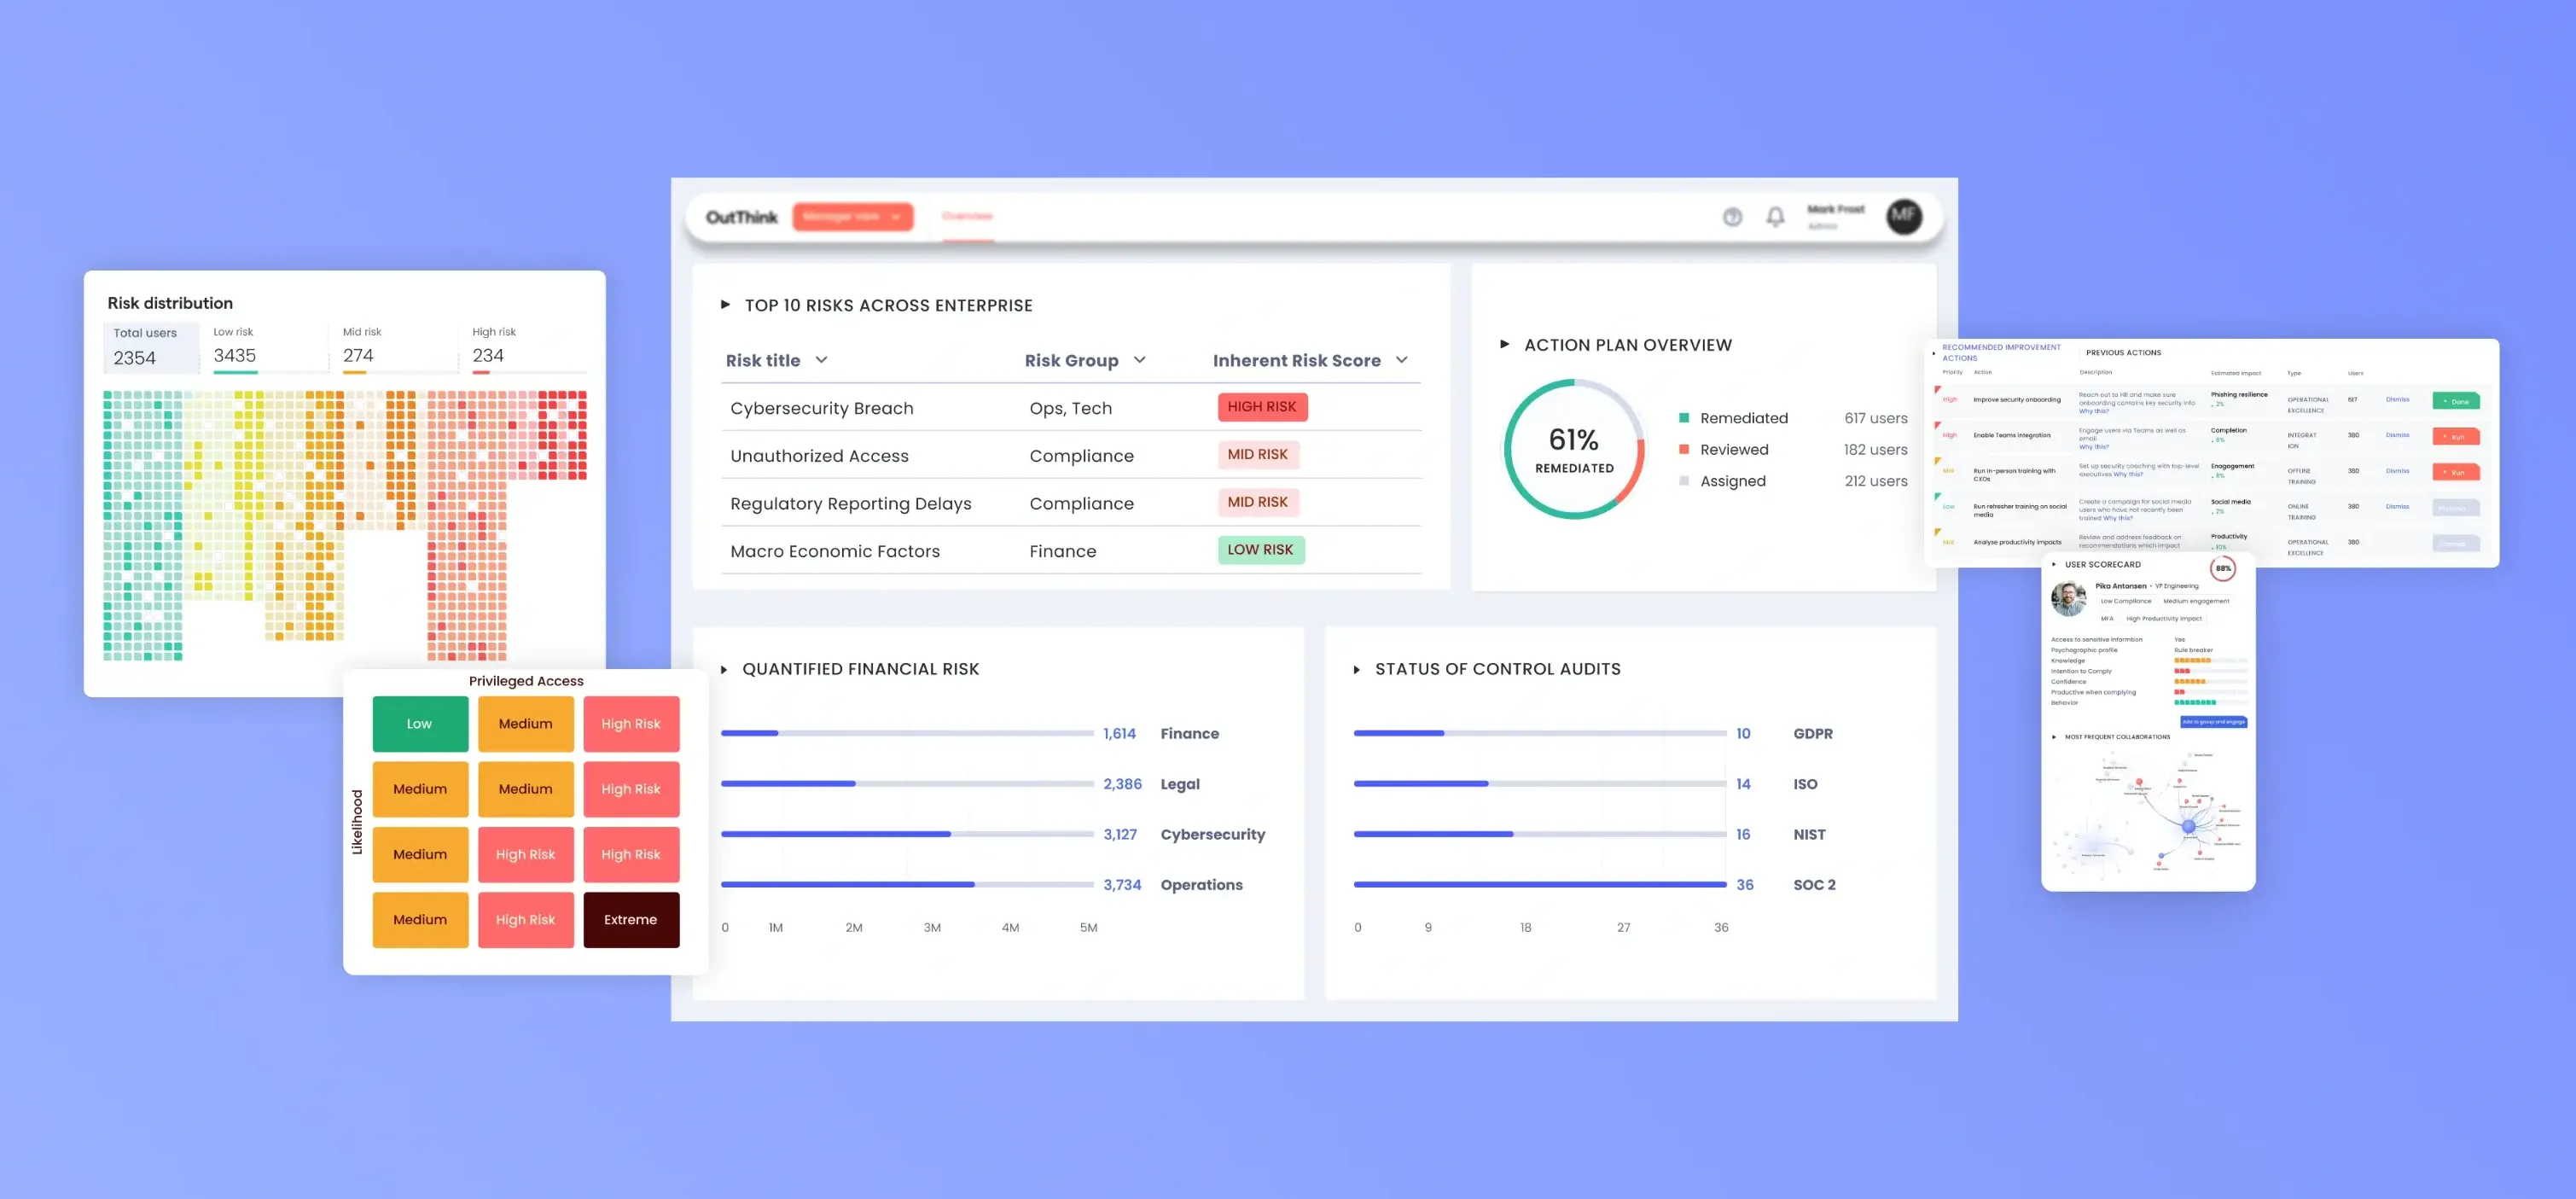Click Pika Antonsen's profile photo
This screenshot has width=2576, height=1199.
(x=2068, y=599)
